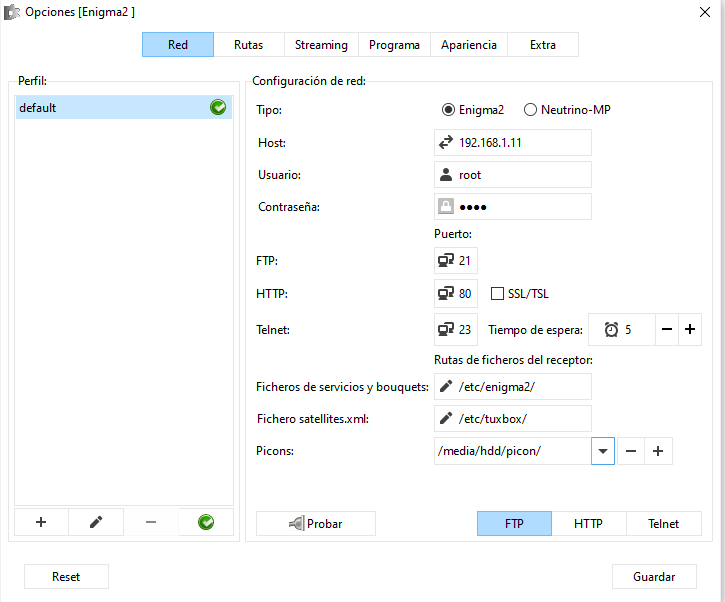
Task: Click the remove profile minus icon
Action: tap(151, 522)
